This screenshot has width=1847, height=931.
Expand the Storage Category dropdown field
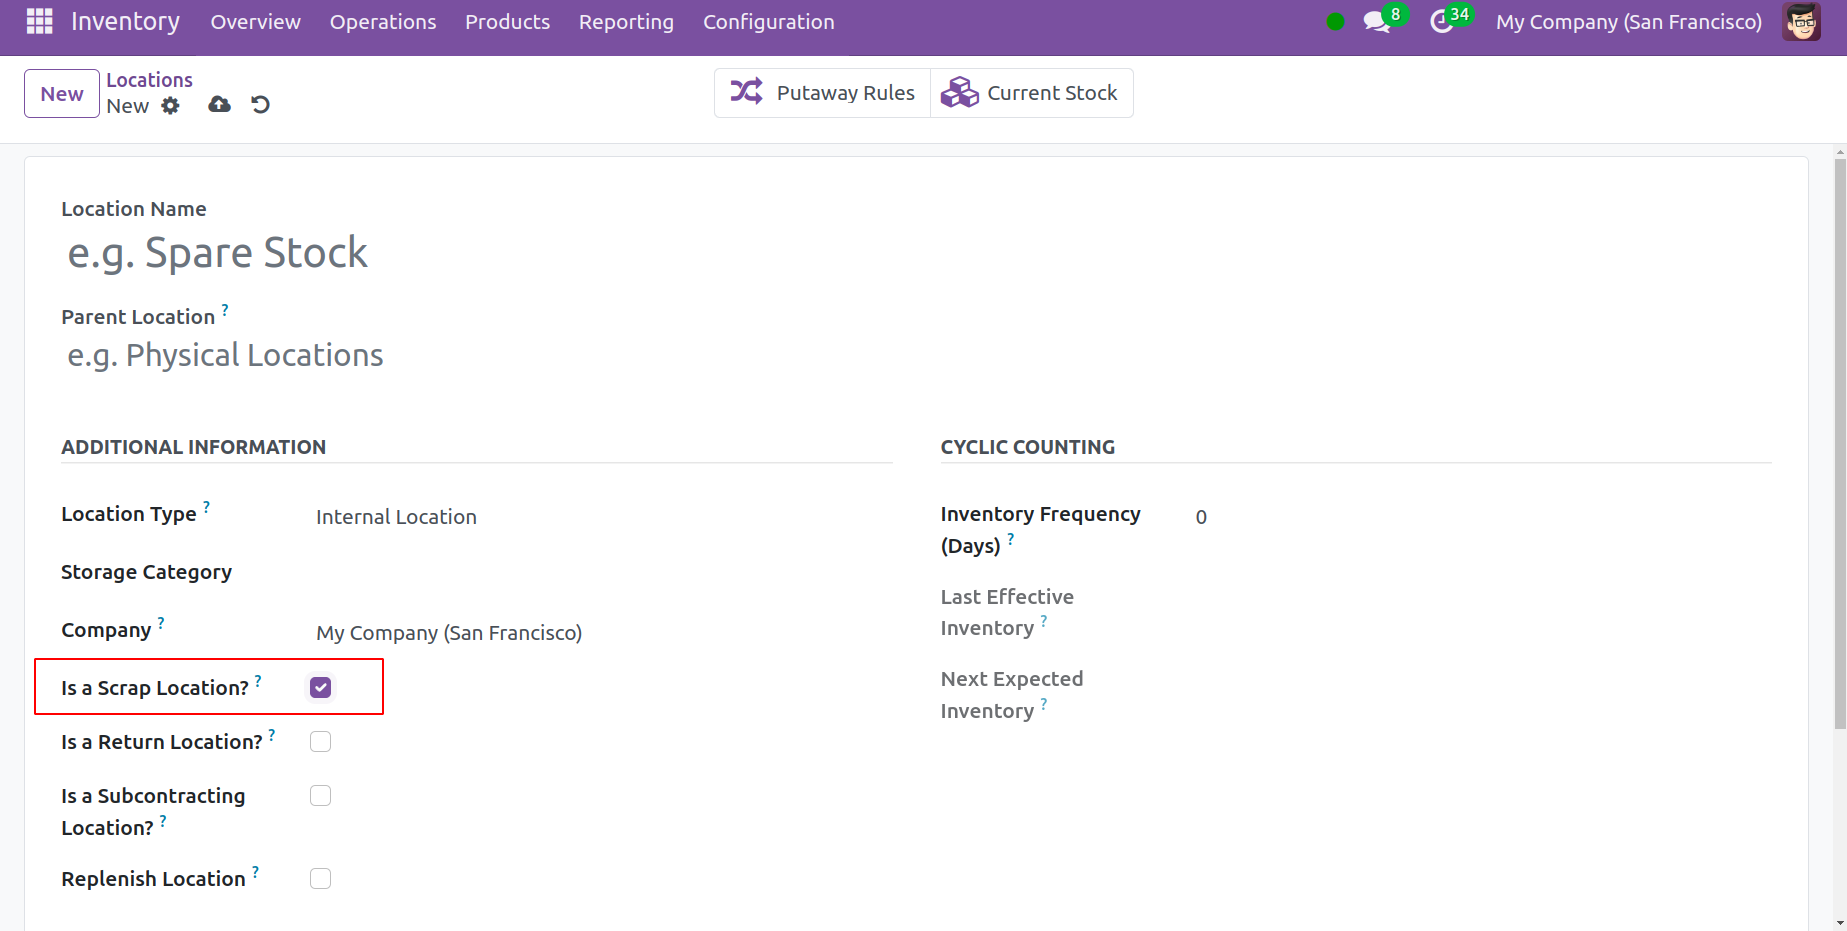[600, 573]
